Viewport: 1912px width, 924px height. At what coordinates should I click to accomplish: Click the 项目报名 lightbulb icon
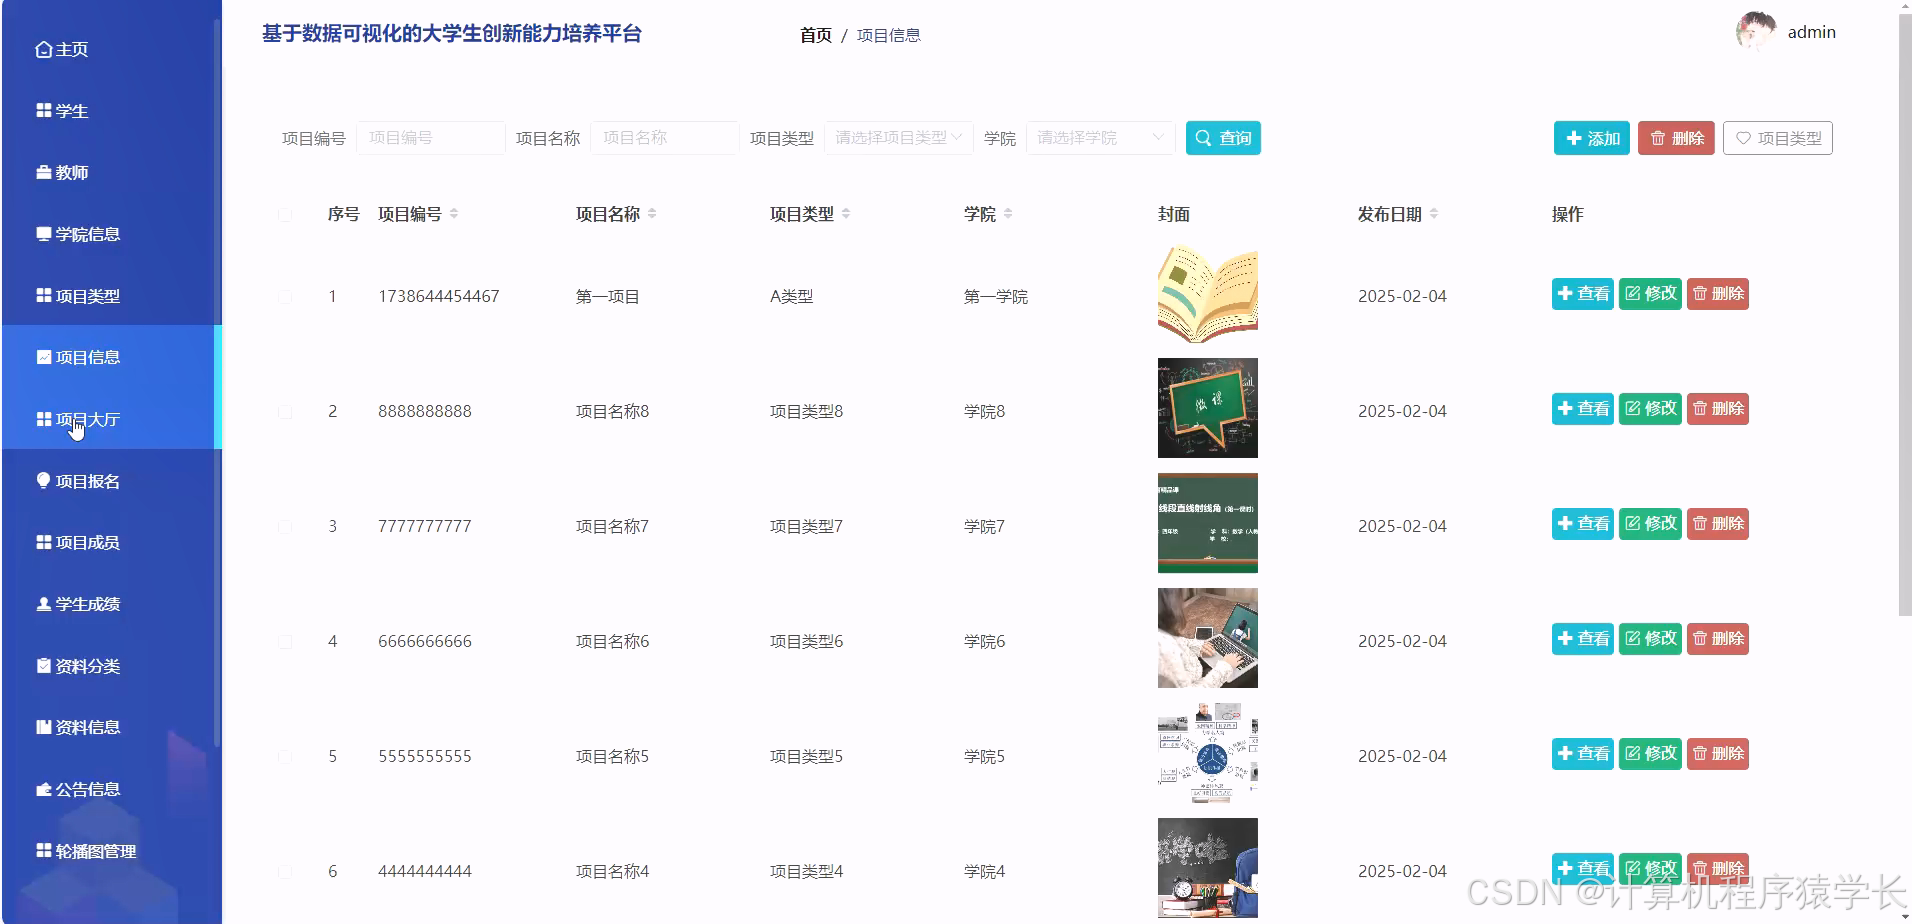(x=44, y=480)
